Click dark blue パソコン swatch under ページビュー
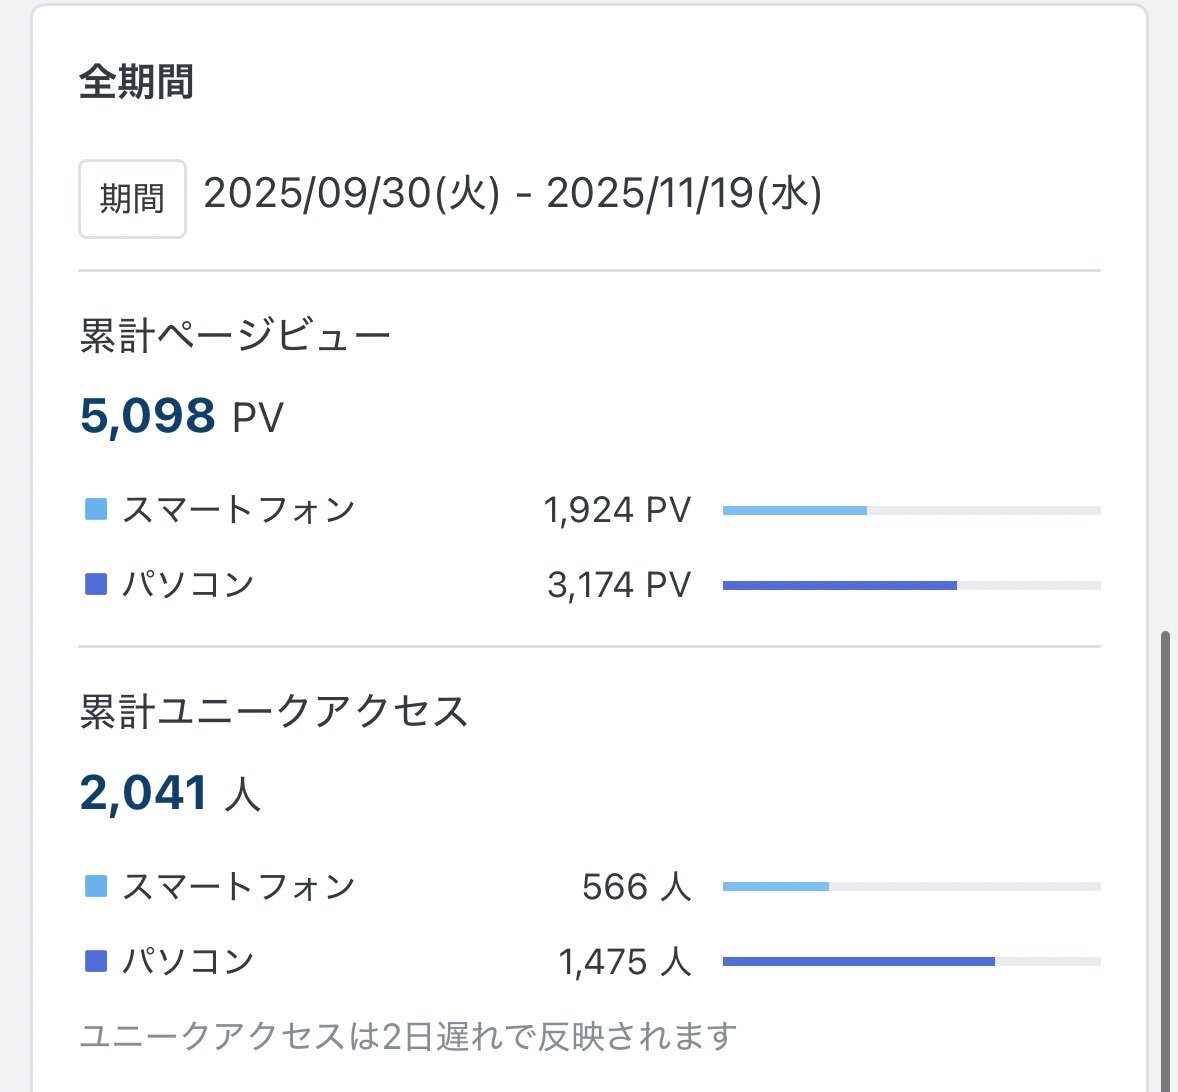 coord(96,585)
